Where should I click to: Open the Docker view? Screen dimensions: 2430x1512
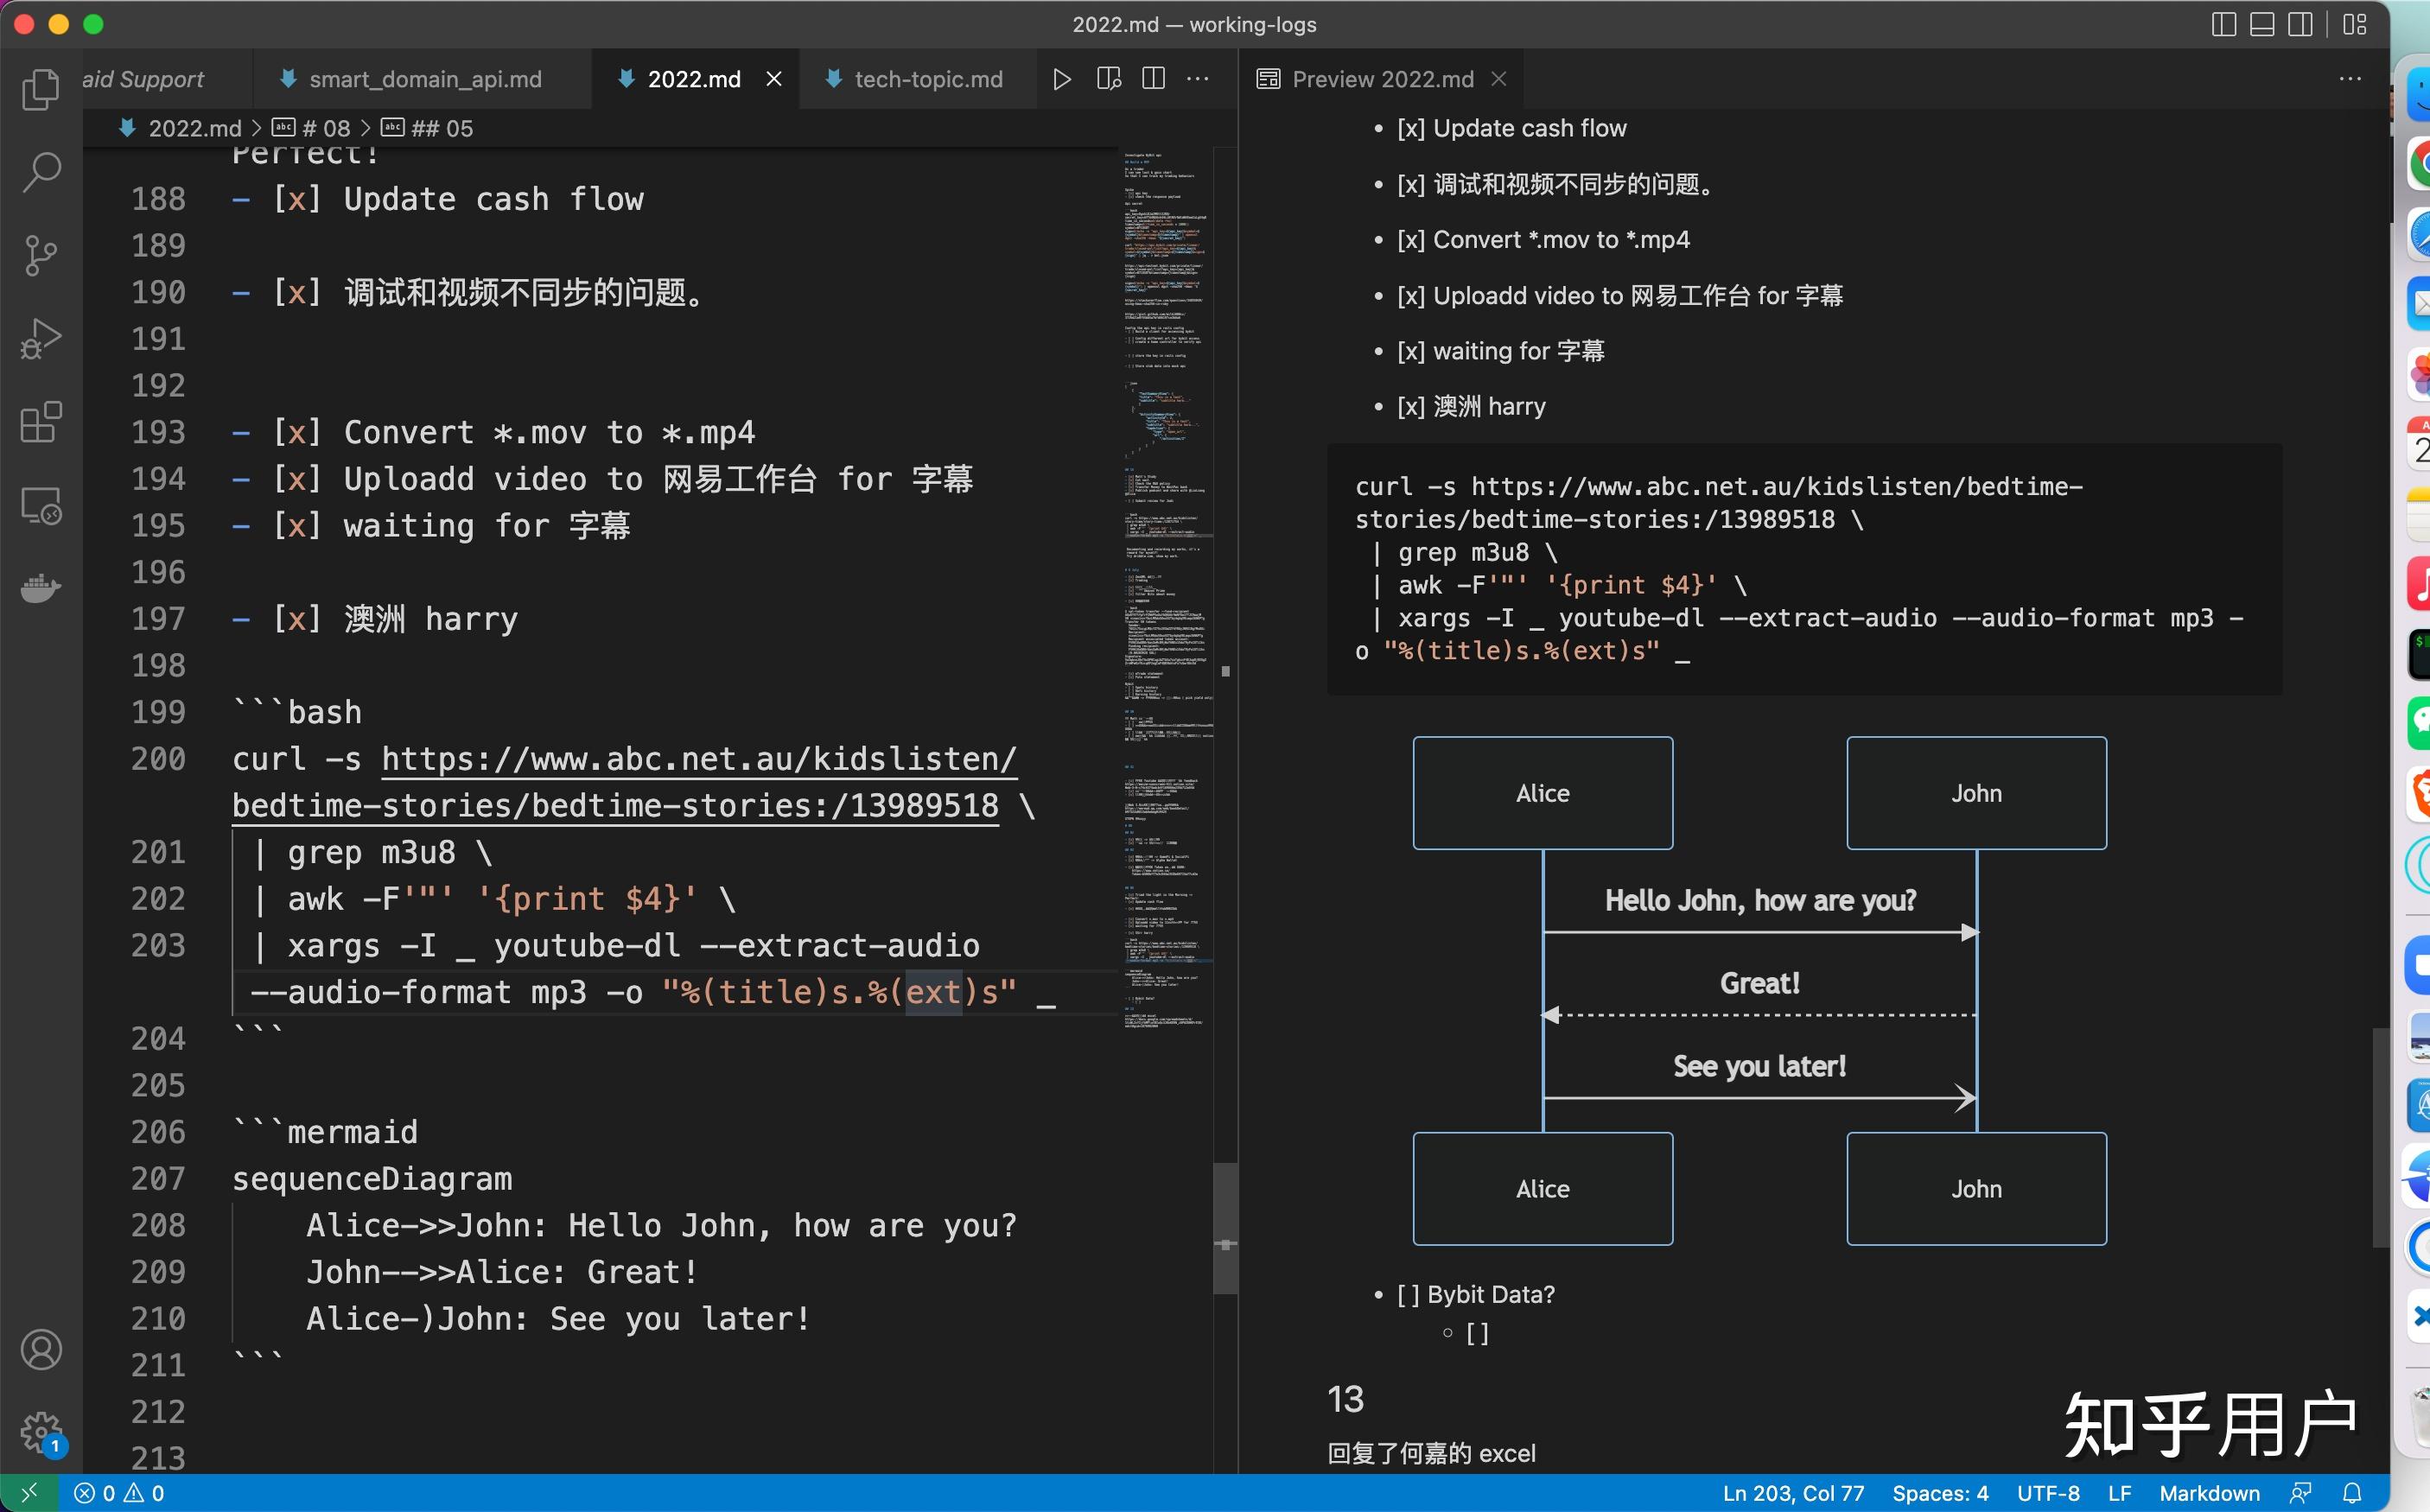click(41, 588)
